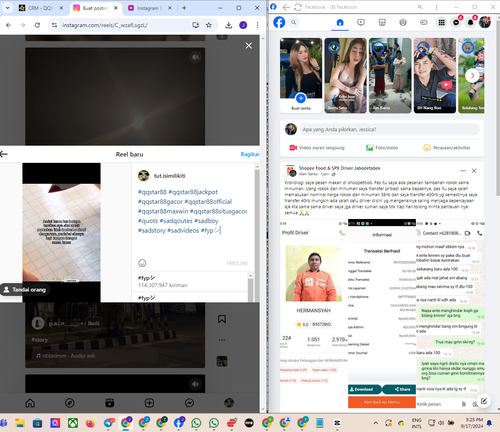Show hidden system tray icons chevron
The image size is (500, 432).
376,423
